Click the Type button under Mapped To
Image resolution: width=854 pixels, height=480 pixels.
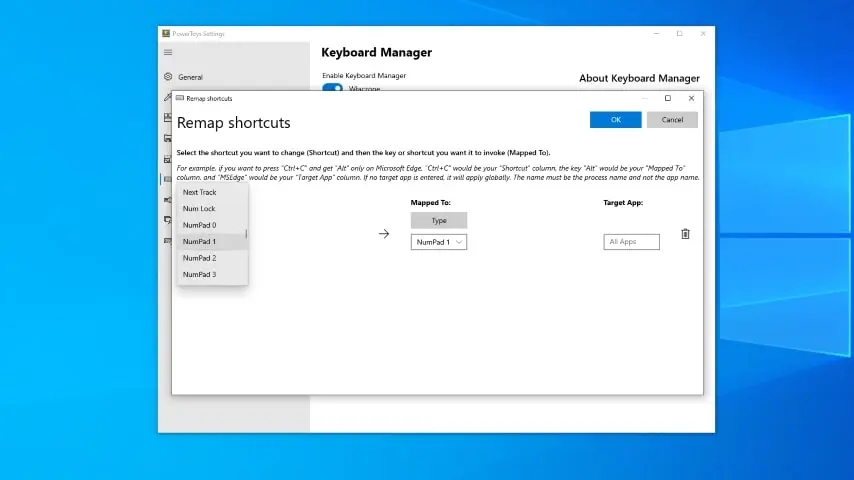point(438,220)
